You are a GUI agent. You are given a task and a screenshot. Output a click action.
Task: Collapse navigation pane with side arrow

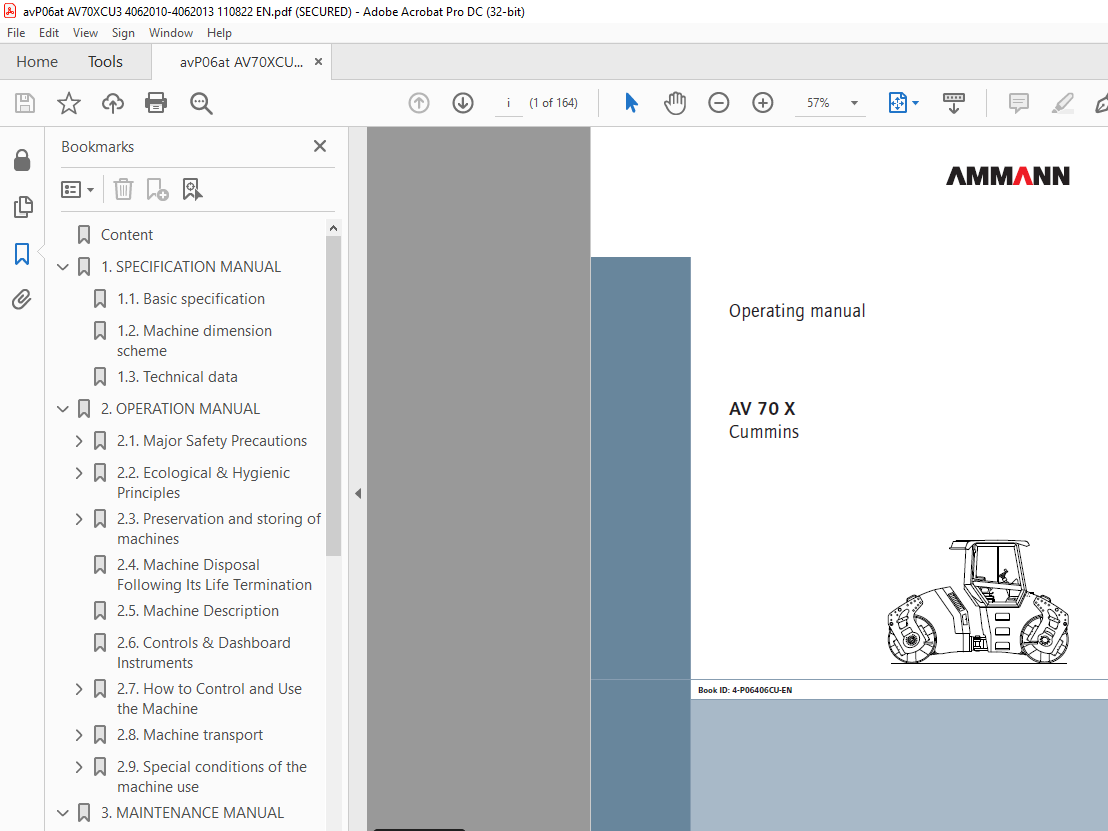click(x=358, y=493)
